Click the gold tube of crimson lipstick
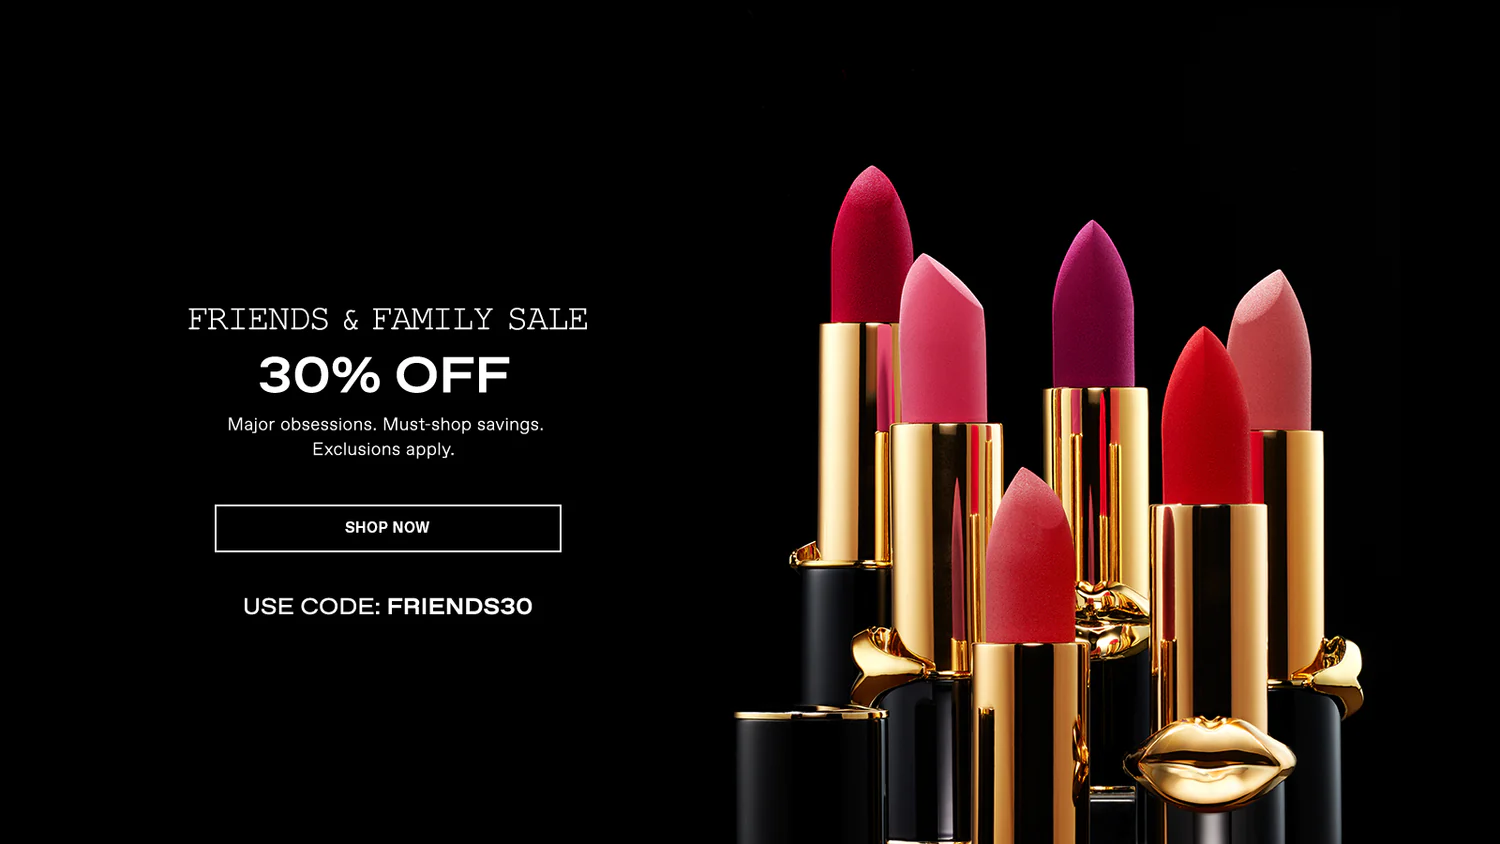The width and height of the screenshot is (1500, 844). click(856, 442)
